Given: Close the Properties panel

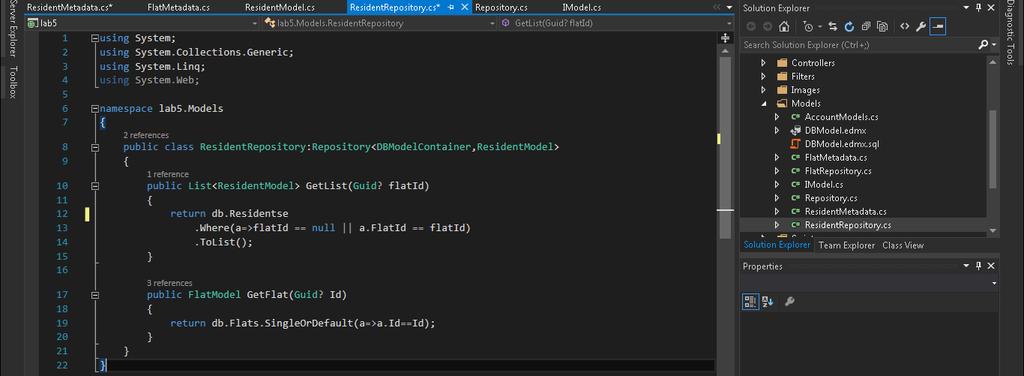Looking at the screenshot, I should coord(991,266).
